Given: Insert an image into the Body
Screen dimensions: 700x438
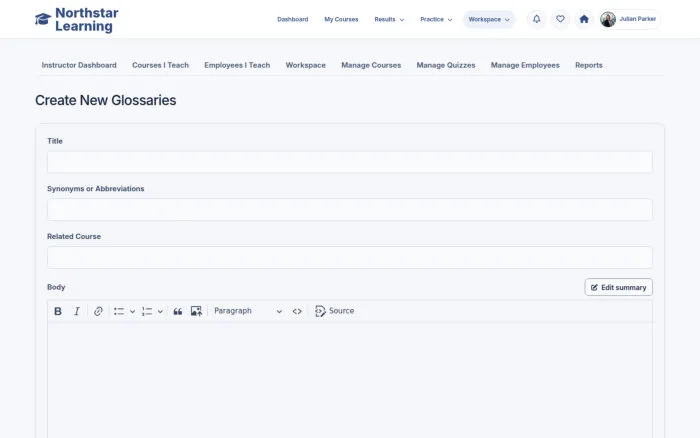Looking at the screenshot, I should [x=196, y=311].
